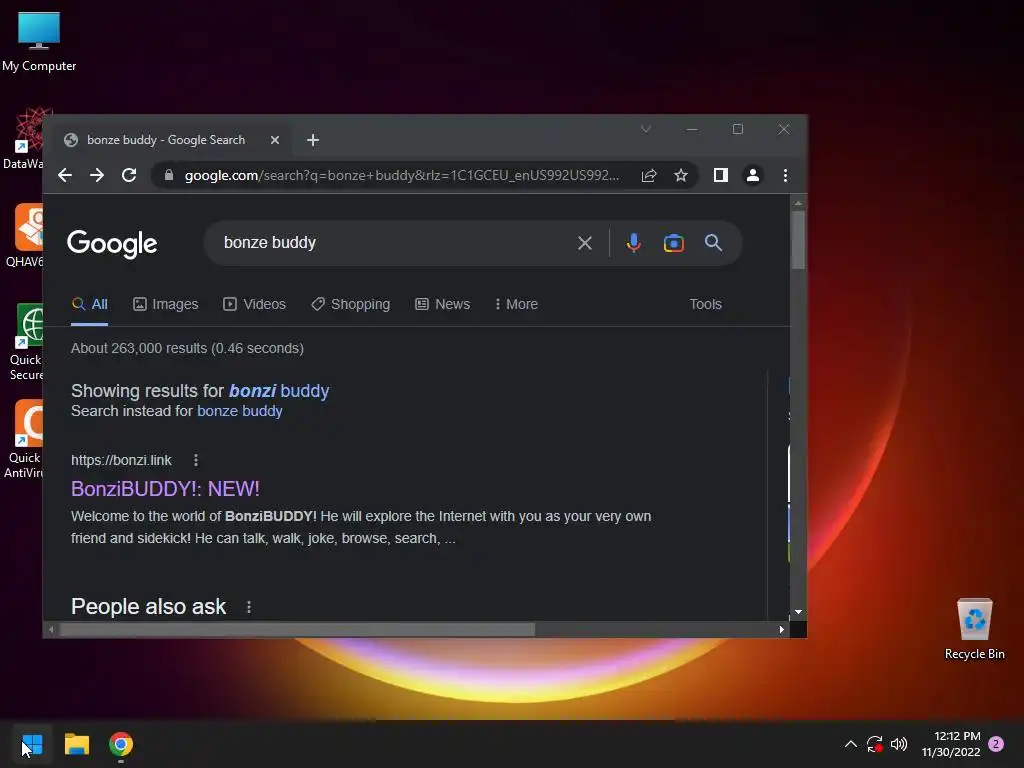Switch to Shopping results tab
This screenshot has width=1024, height=768.
click(351, 304)
